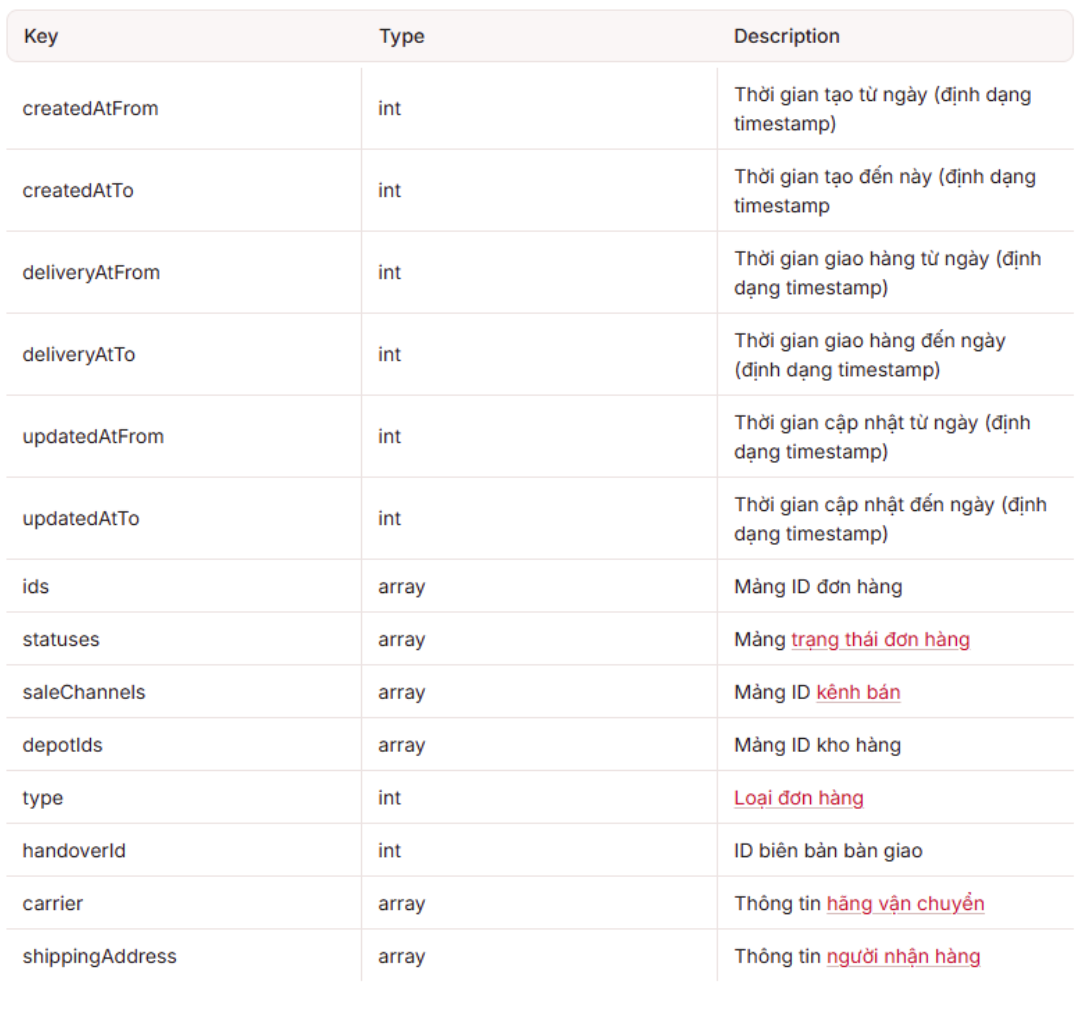Open the "trạng thái đơn hàng" link
1084x1012 pixels.
(x=880, y=639)
